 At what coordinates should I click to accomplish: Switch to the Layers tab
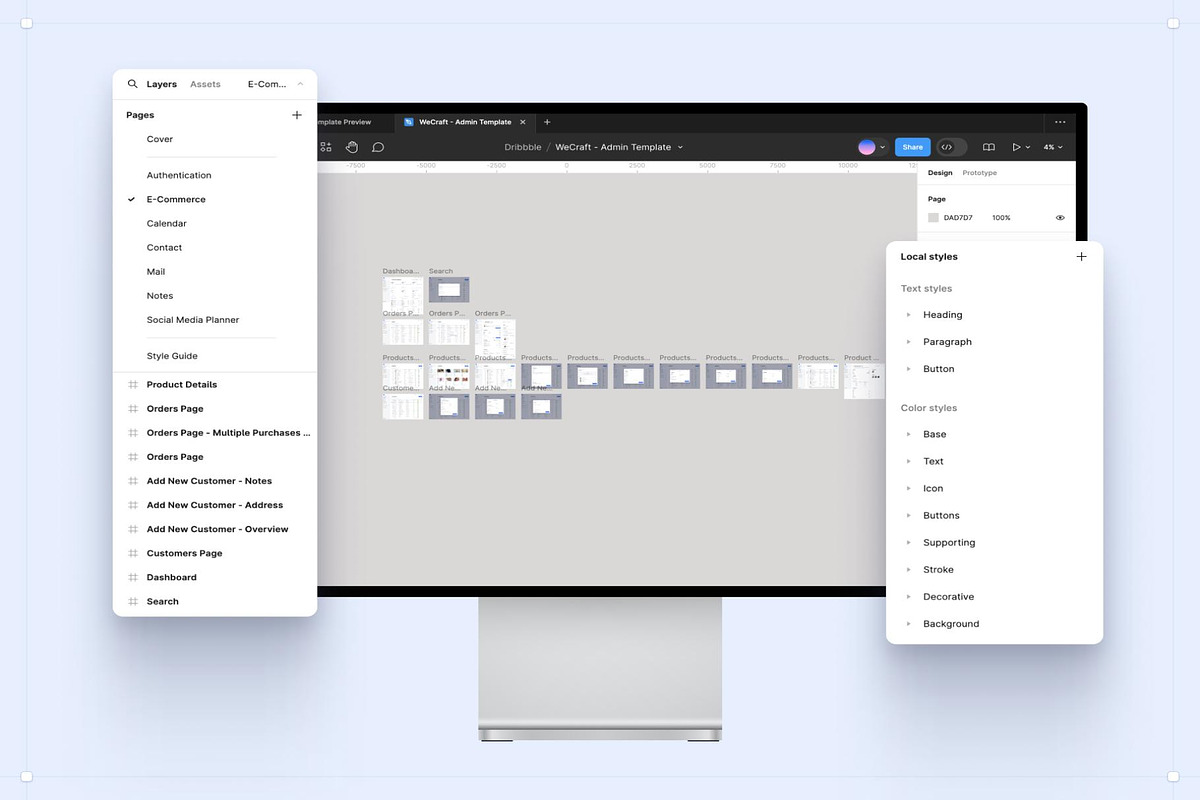[162, 84]
